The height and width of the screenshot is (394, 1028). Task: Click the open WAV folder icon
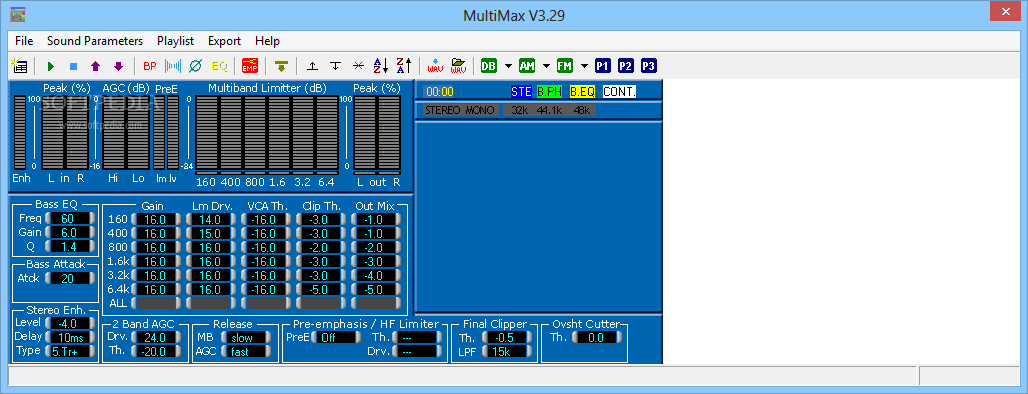458,66
